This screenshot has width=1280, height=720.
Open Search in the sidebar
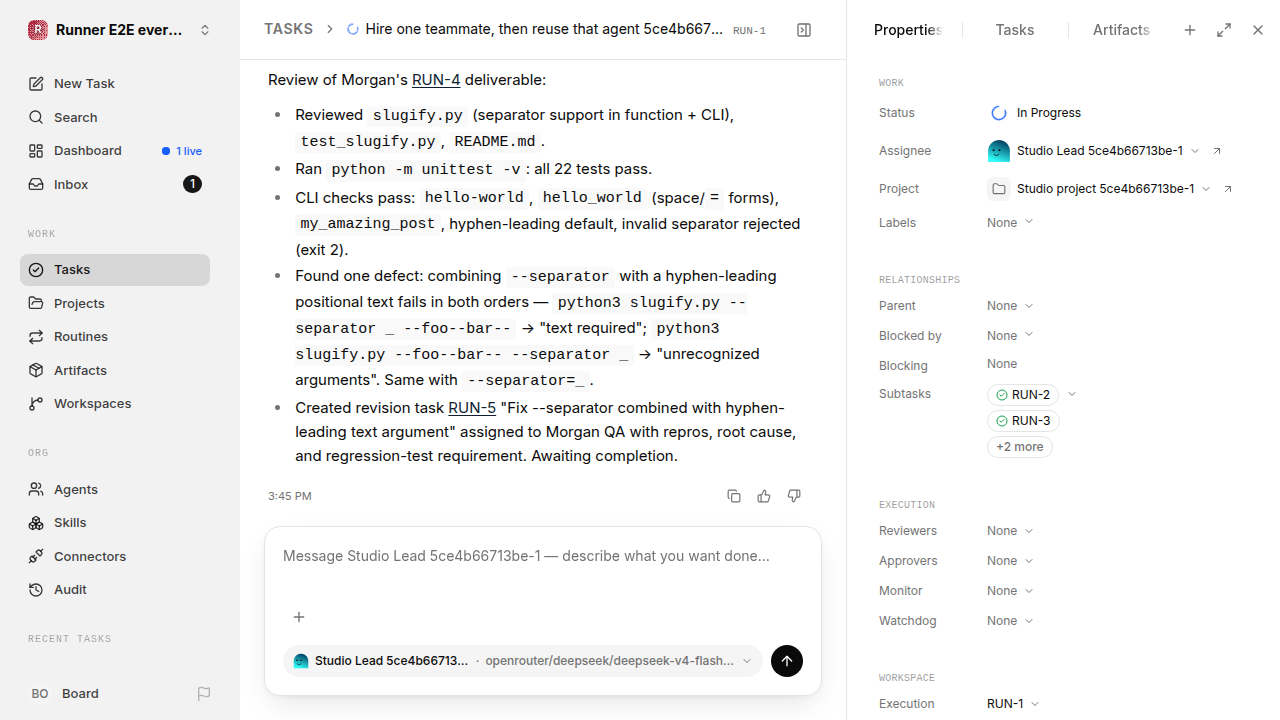(x=115, y=118)
